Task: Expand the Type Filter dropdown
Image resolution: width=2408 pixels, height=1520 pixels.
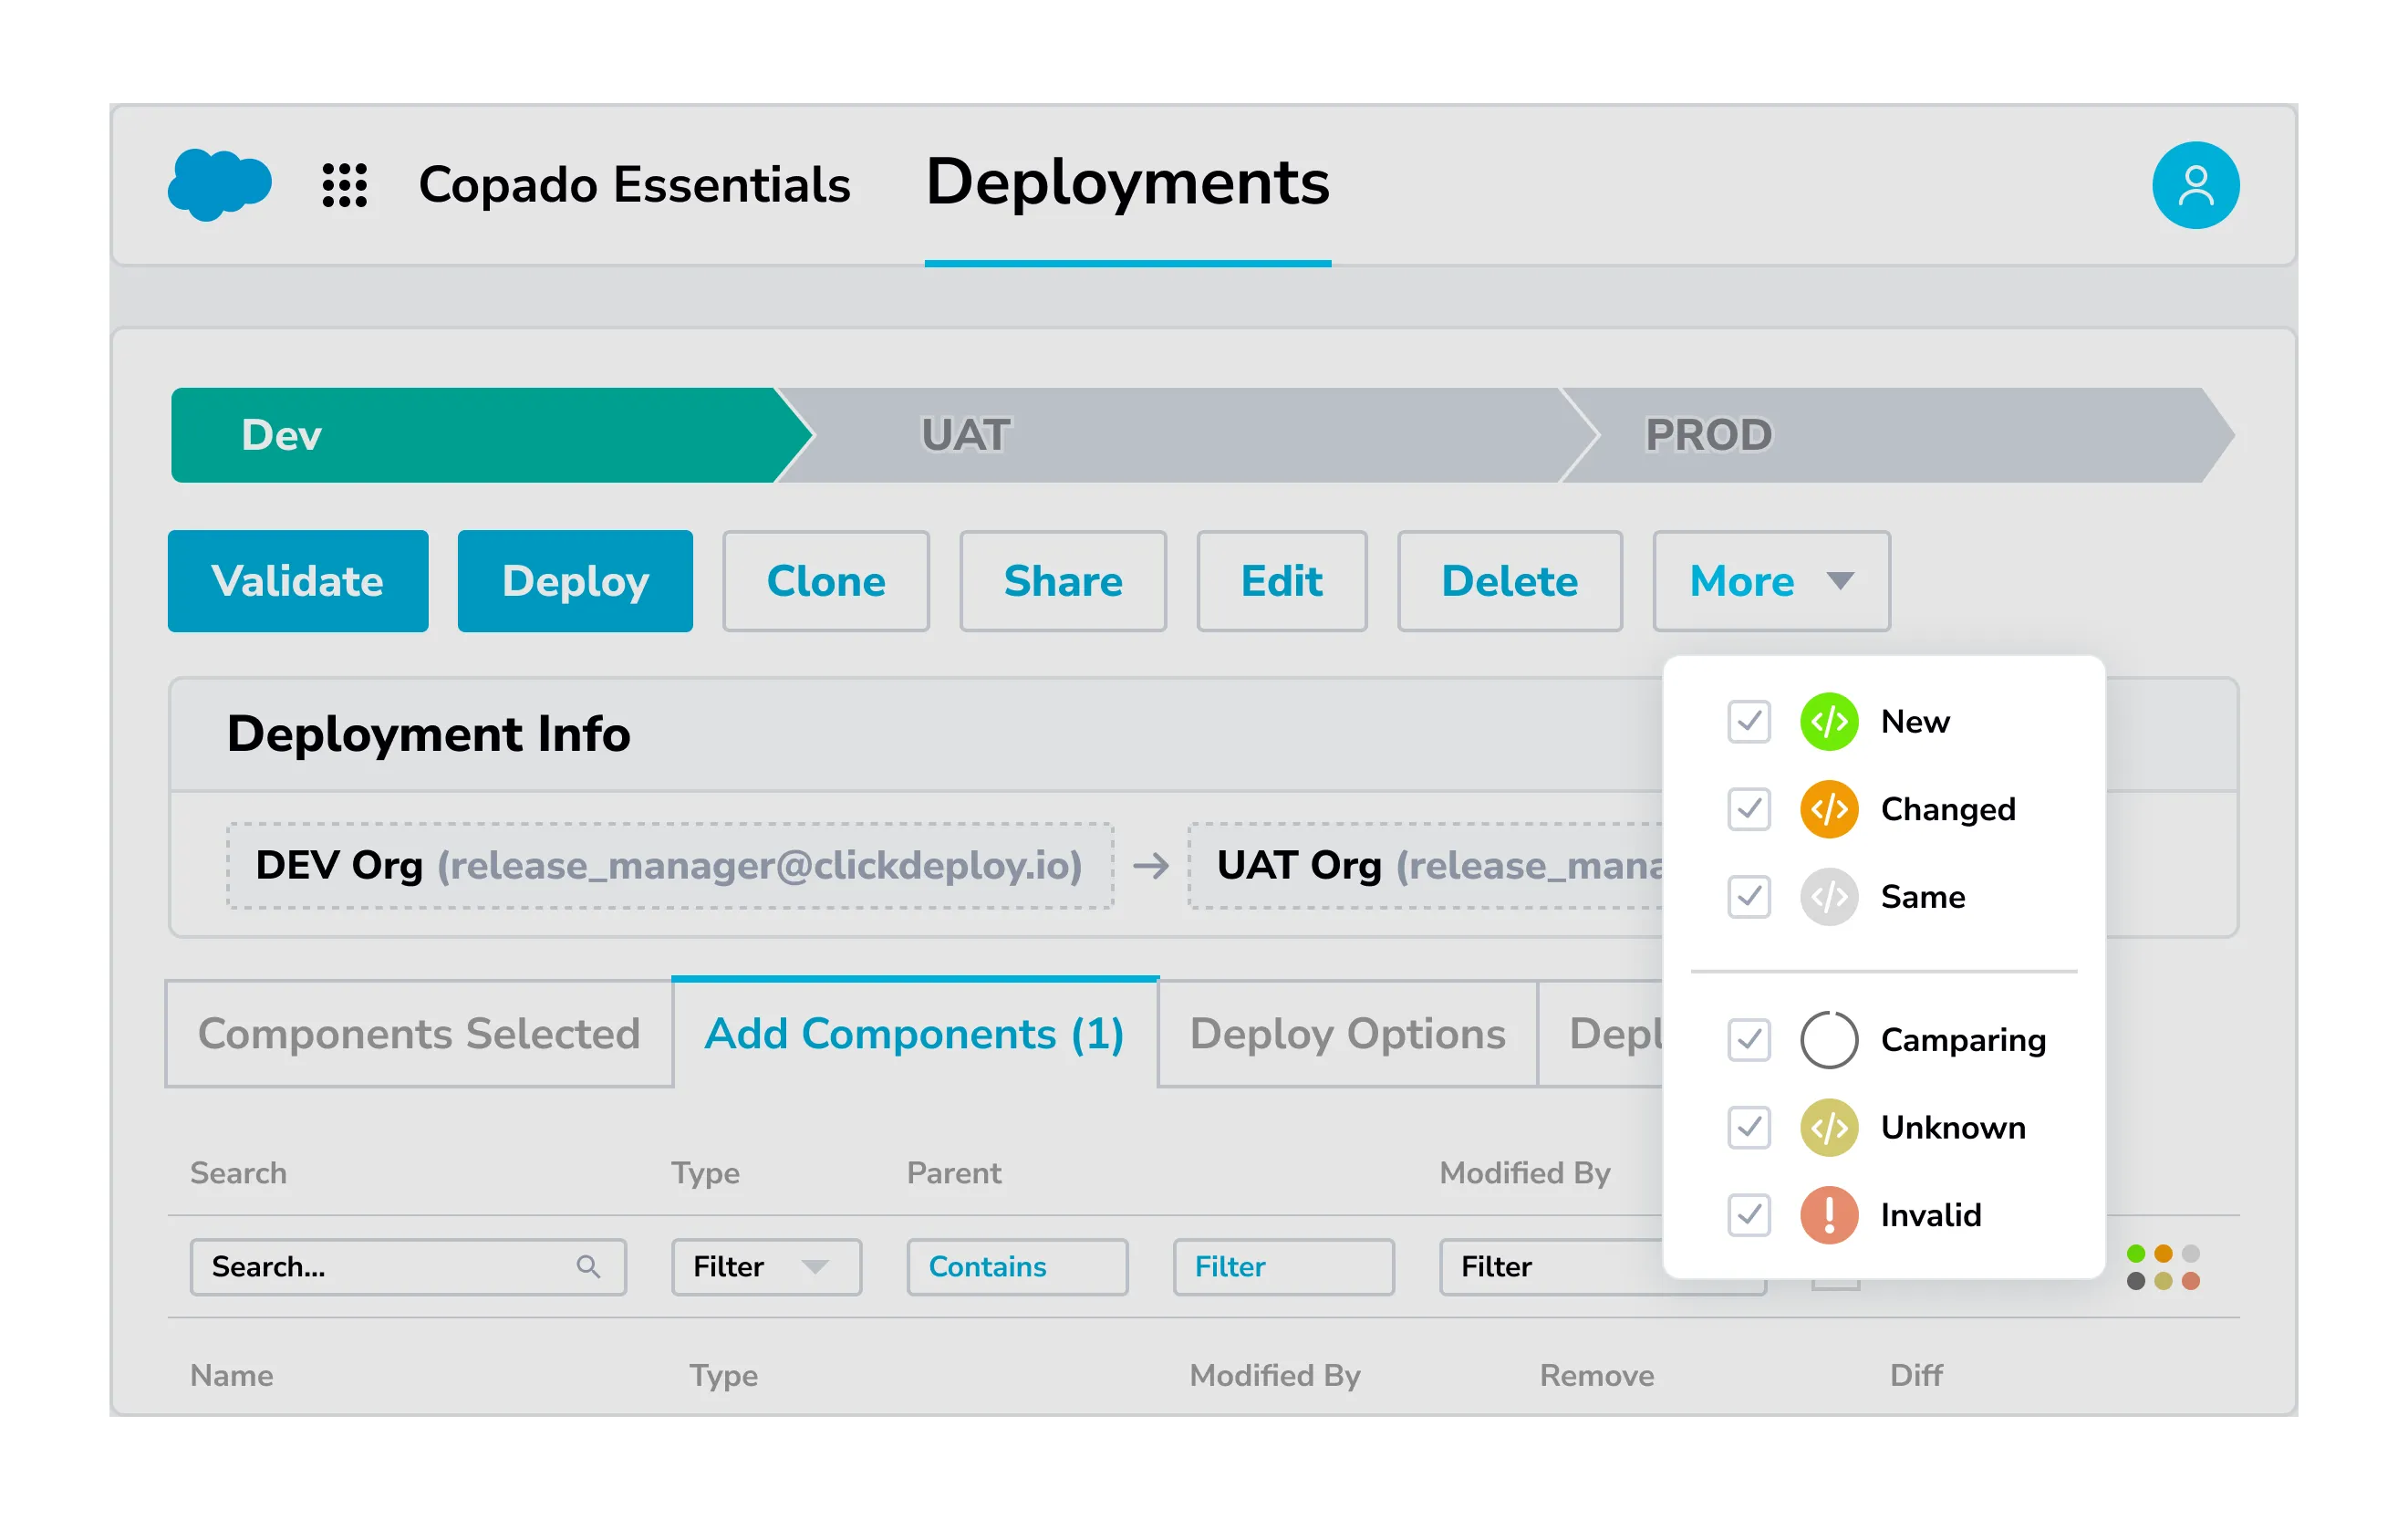Action: tap(766, 1266)
